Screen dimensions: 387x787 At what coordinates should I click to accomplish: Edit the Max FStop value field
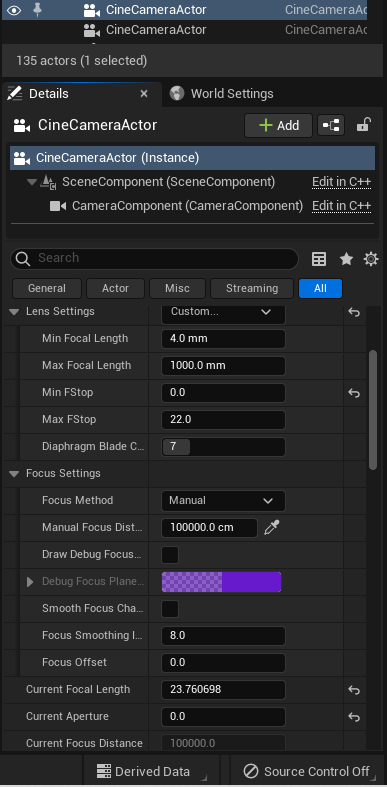[x=223, y=420]
